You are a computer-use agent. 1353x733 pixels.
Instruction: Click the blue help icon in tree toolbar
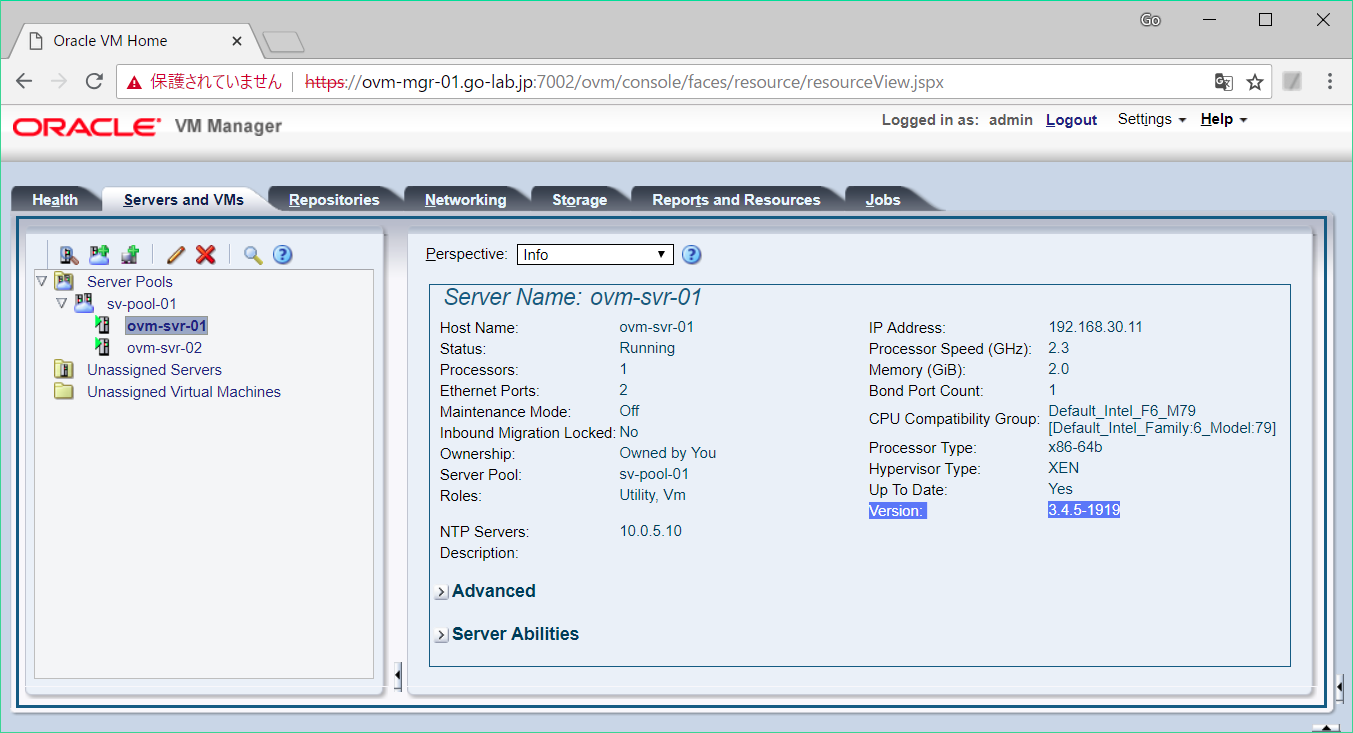283,255
